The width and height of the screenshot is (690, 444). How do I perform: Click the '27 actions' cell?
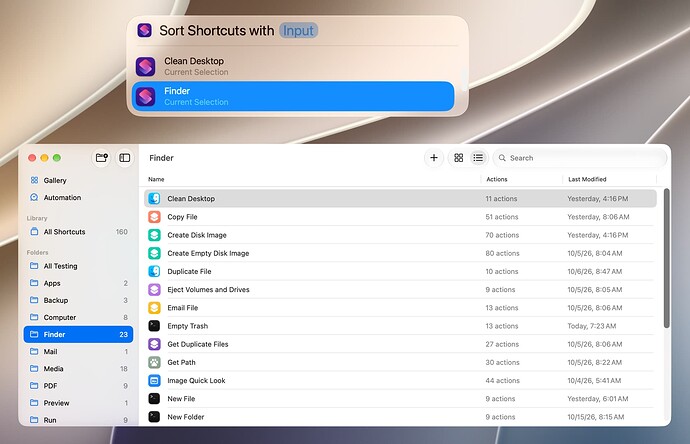502,344
